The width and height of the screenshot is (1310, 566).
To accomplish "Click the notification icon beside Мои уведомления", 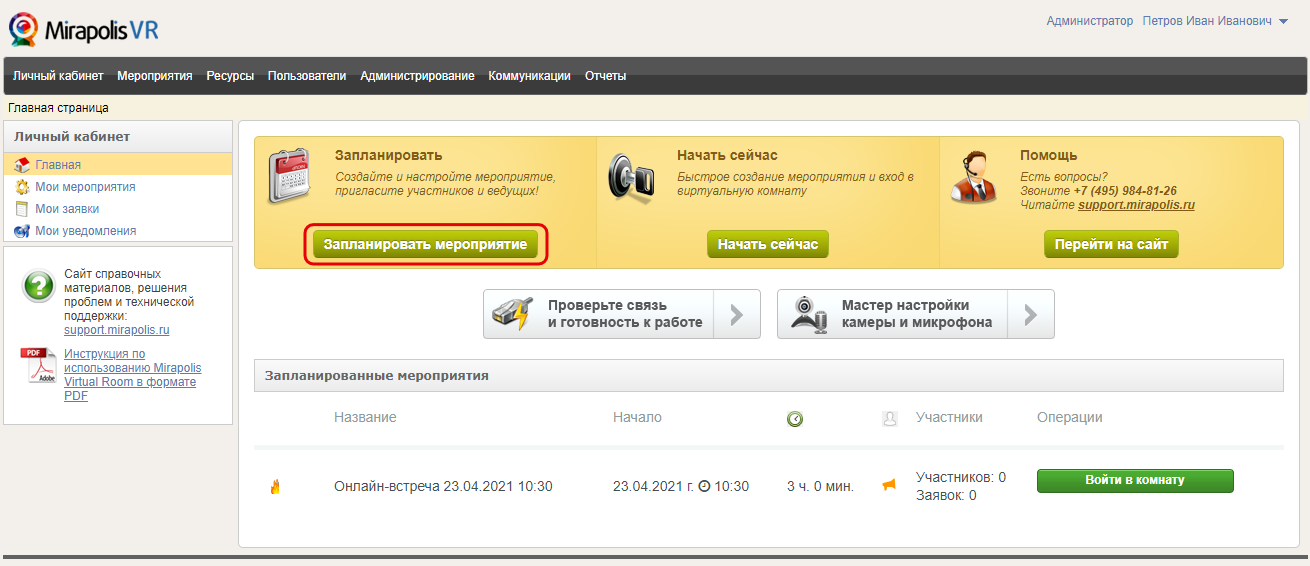I will pyautogui.click(x=22, y=231).
